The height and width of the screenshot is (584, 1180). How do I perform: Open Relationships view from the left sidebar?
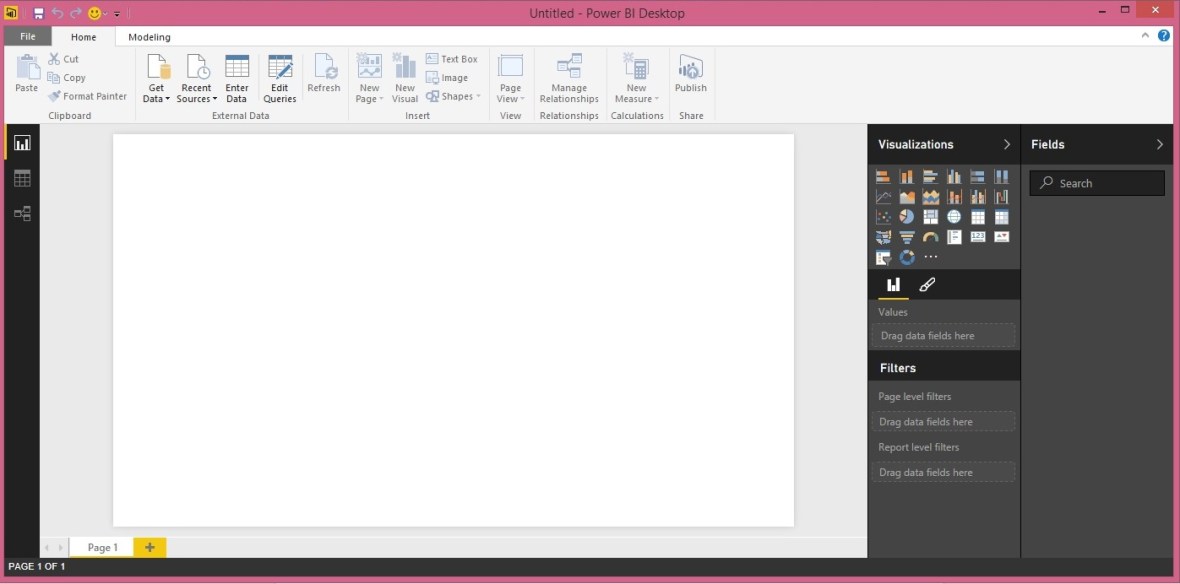(22, 213)
